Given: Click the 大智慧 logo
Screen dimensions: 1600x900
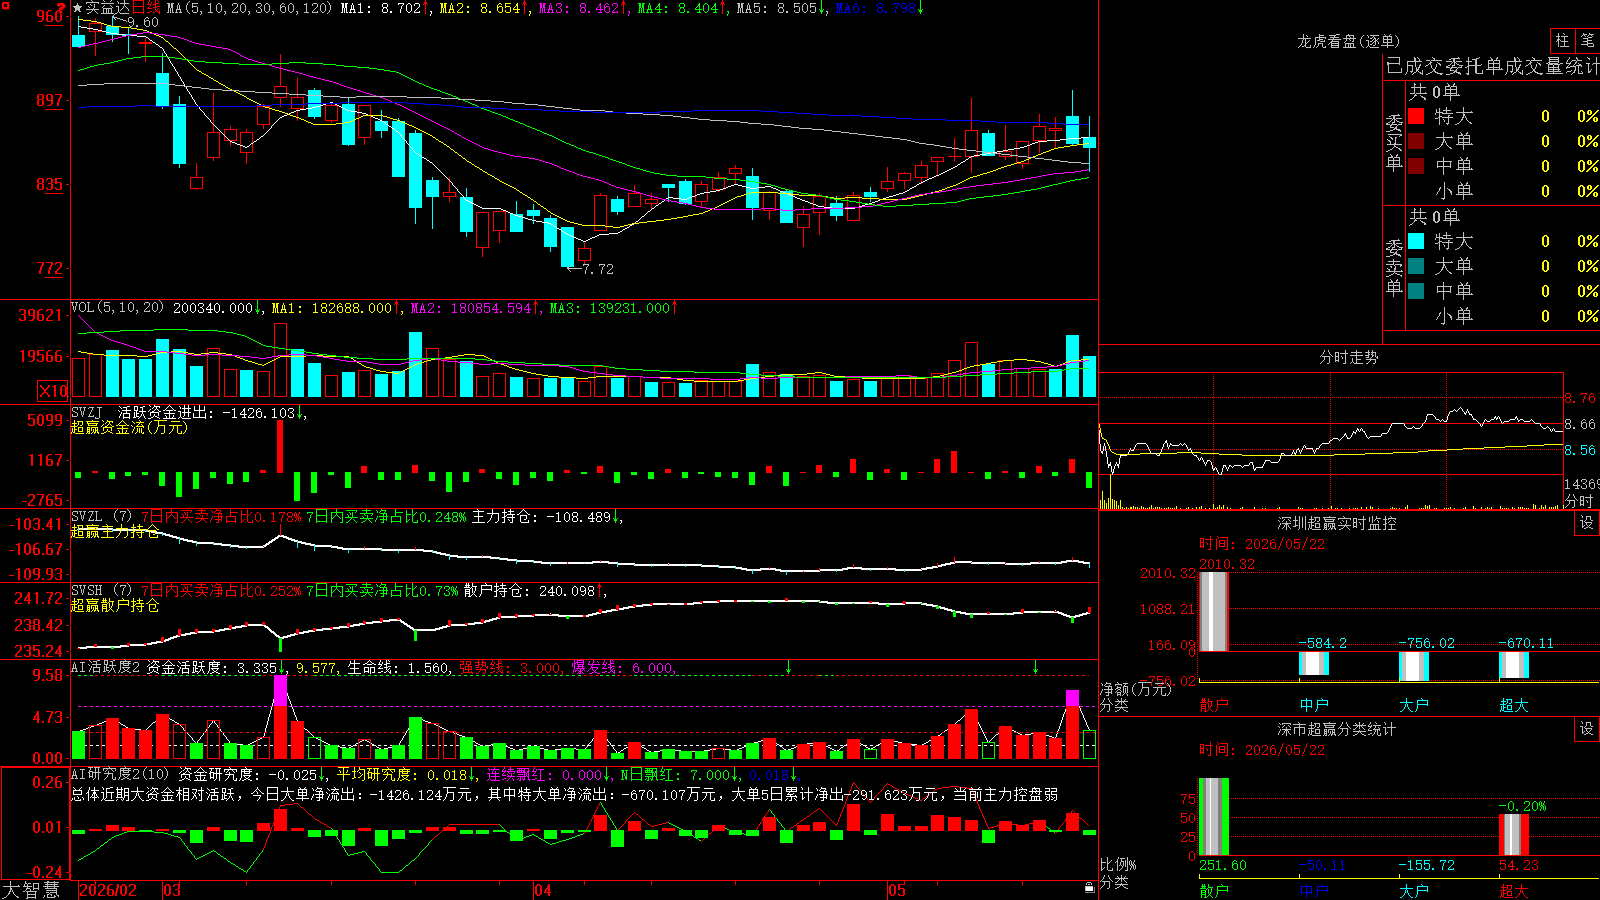Looking at the screenshot, I should point(32,890).
